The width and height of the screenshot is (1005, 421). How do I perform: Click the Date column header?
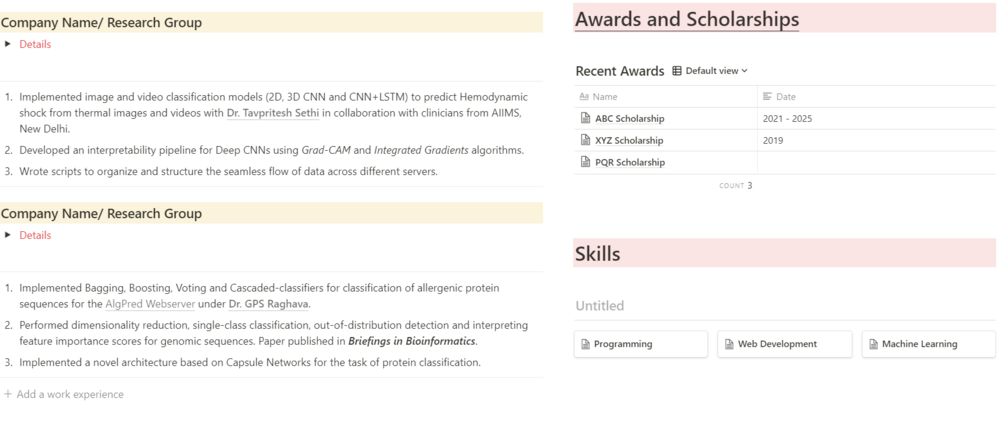tap(785, 97)
